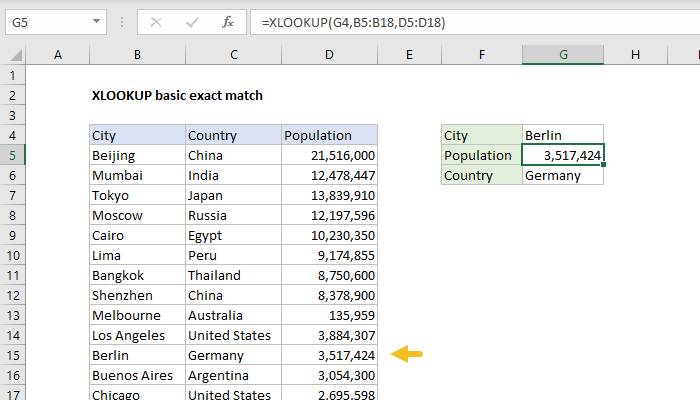Click the Population header cell in table

pyautogui.click(x=329, y=135)
